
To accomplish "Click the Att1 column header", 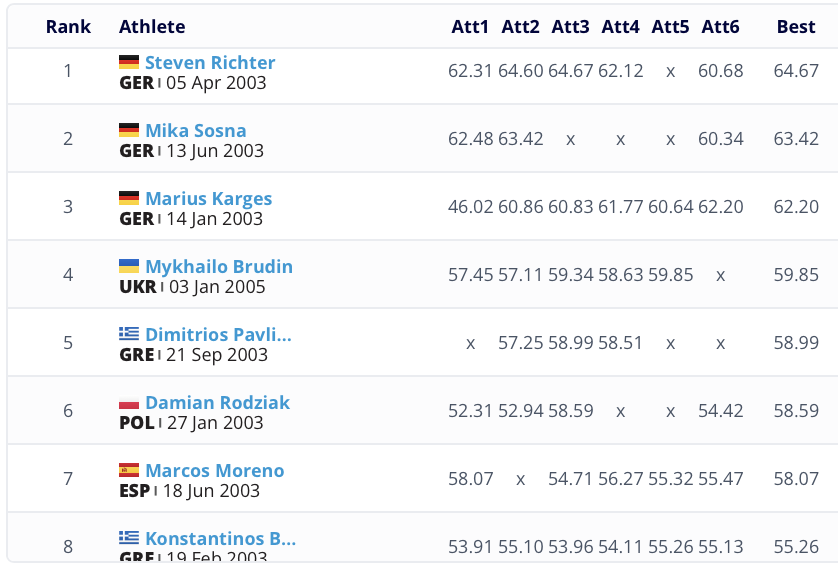I will coord(470,27).
